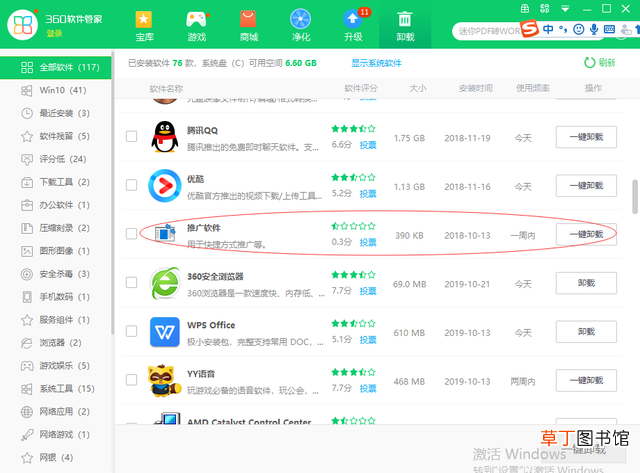This screenshot has width=640, height=473.
Task: Click the 网银 star icon
Action: (27, 457)
